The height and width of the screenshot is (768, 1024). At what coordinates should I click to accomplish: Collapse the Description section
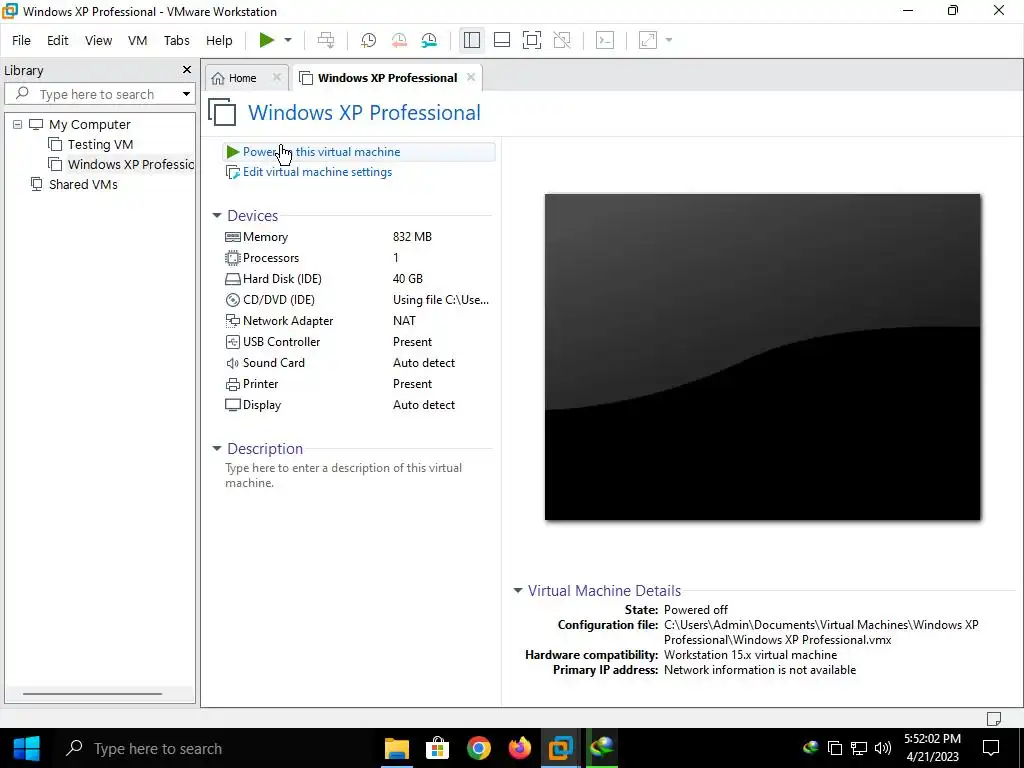click(217, 449)
